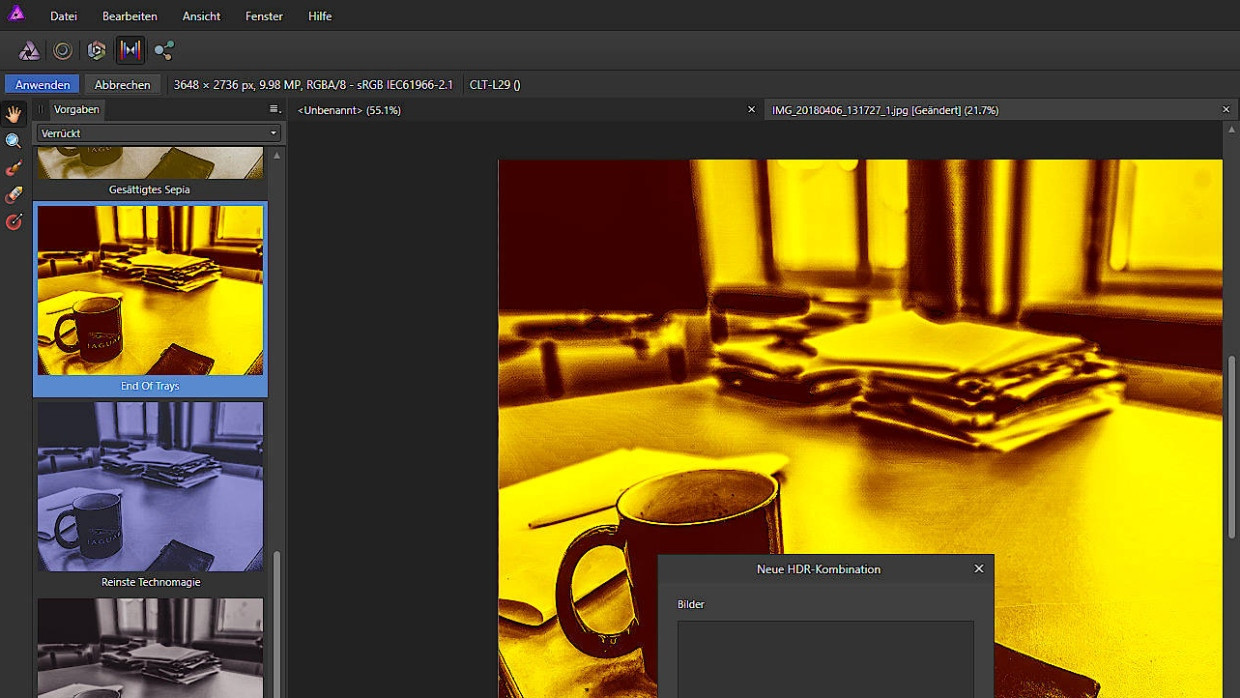Close the Neue HDR-Kombination dialog
Image resolution: width=1240 pixels, height=698 pixels.
pos(979,569)
